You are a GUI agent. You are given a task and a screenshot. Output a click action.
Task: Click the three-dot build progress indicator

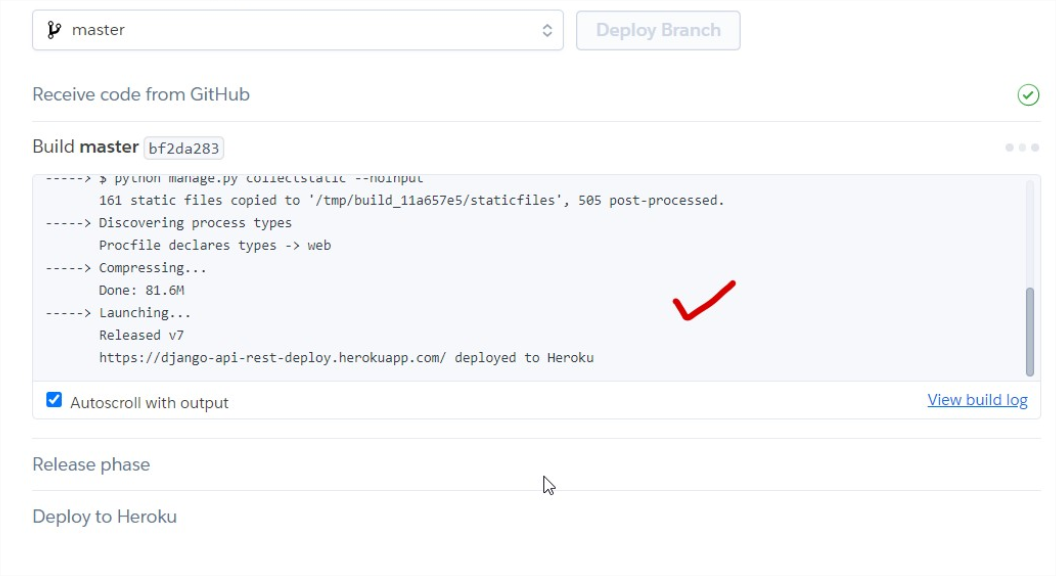(1022, 147)
